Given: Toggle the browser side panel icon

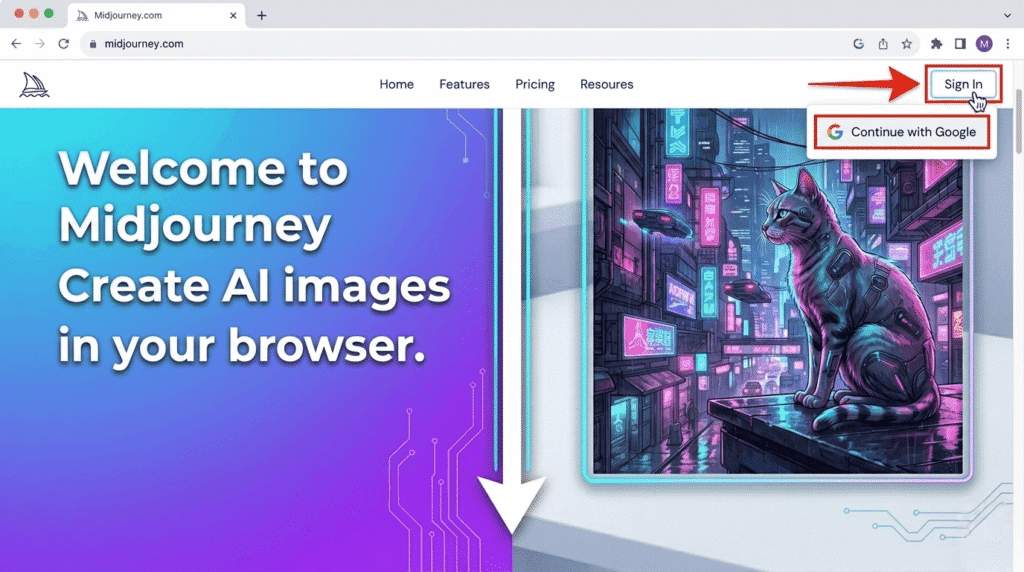Looking at the screenshot, I should [x=960, y=44].
